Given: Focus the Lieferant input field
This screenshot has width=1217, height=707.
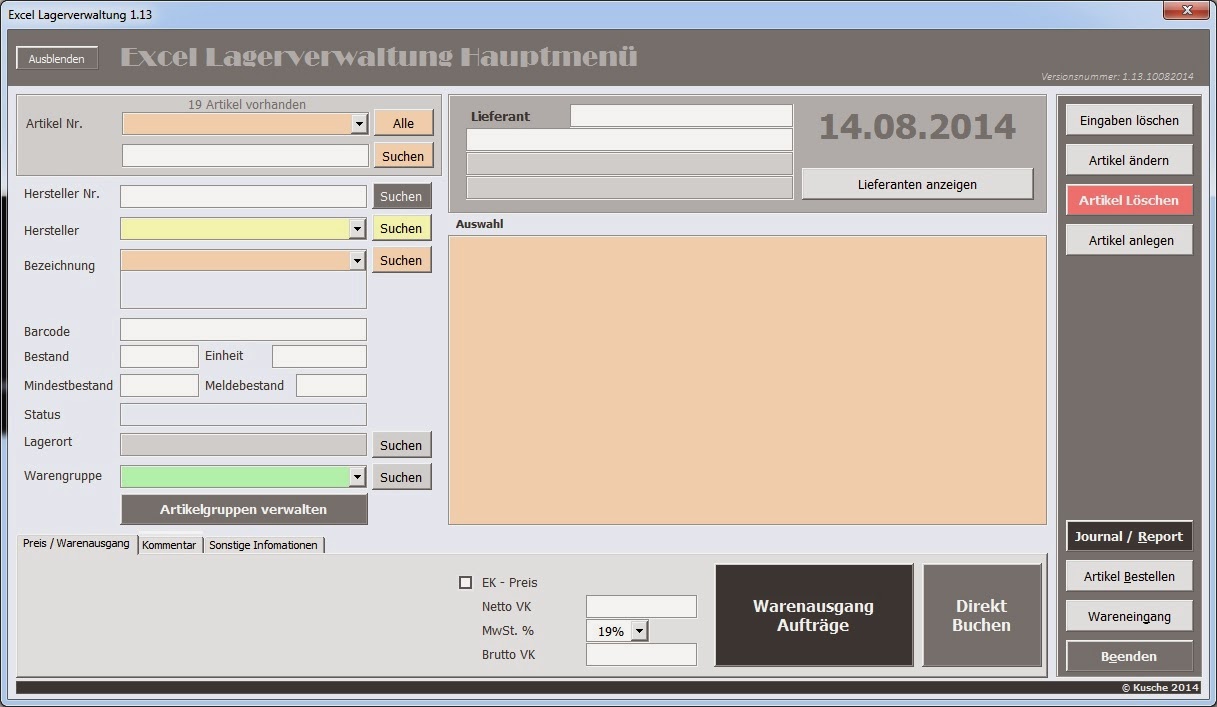Looking at the screenshot, I should point(681,116).
